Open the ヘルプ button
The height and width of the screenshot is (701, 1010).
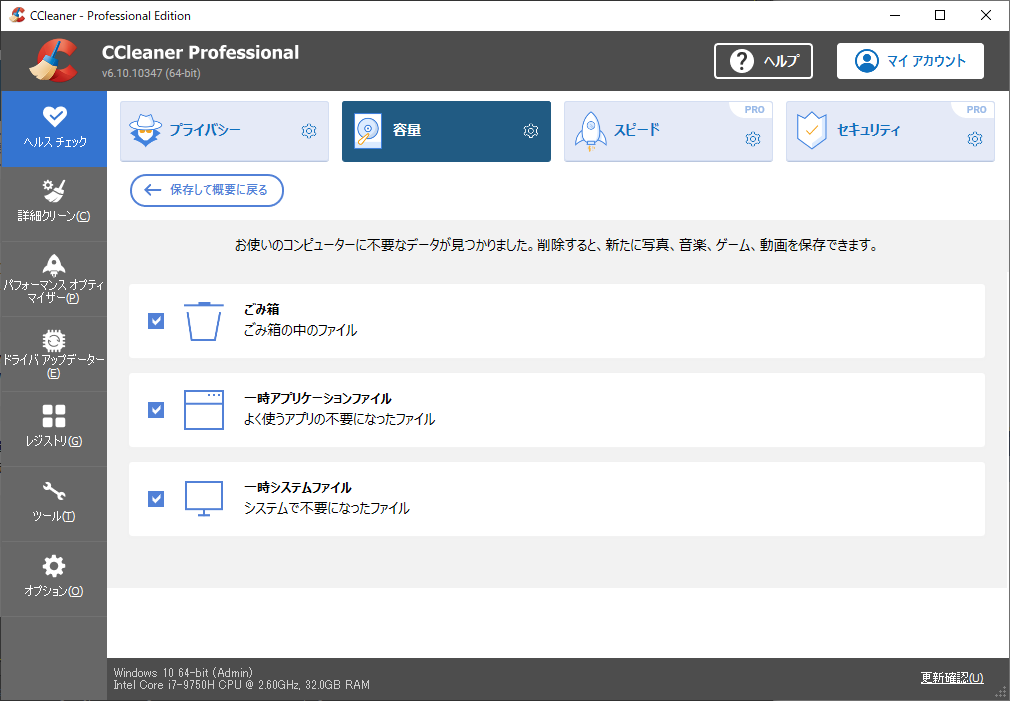pyautogui.click(x=763, y=61)
